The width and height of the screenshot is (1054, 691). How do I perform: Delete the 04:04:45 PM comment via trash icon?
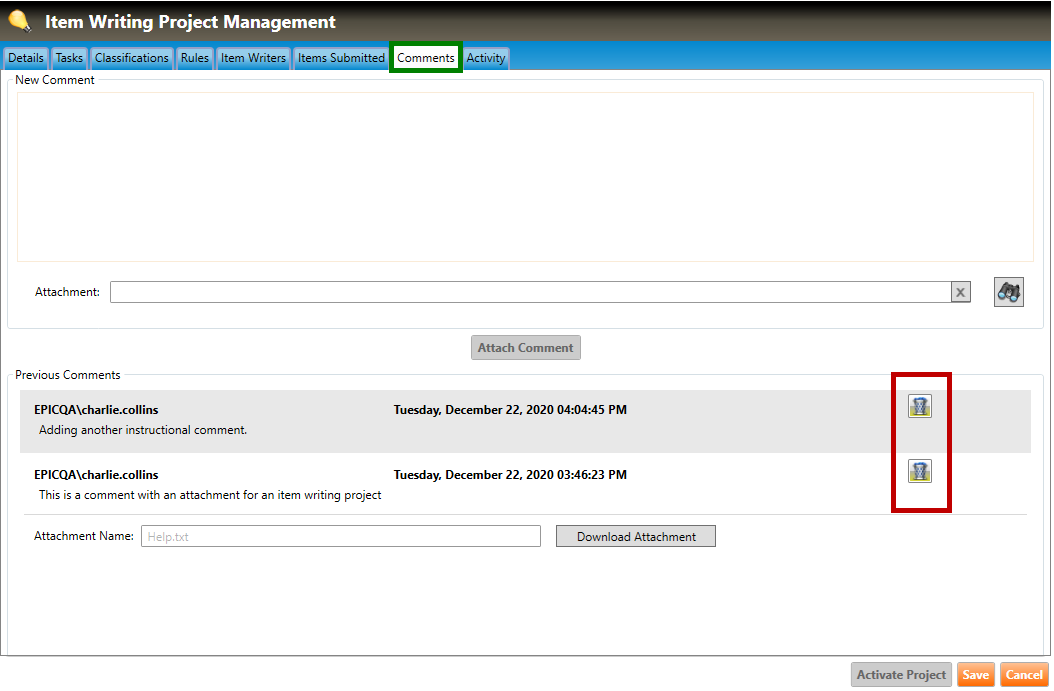coord(919,406)
